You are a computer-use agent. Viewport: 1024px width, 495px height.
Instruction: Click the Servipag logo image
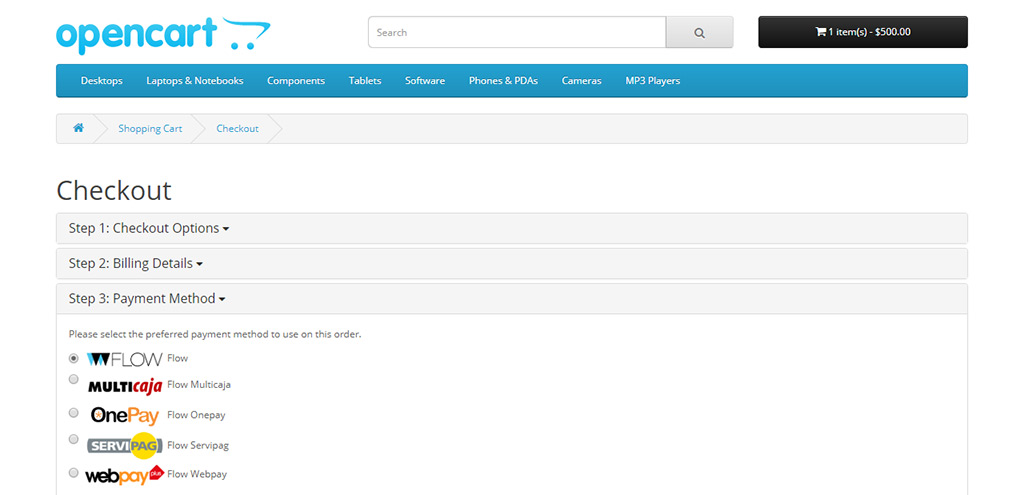125,445
